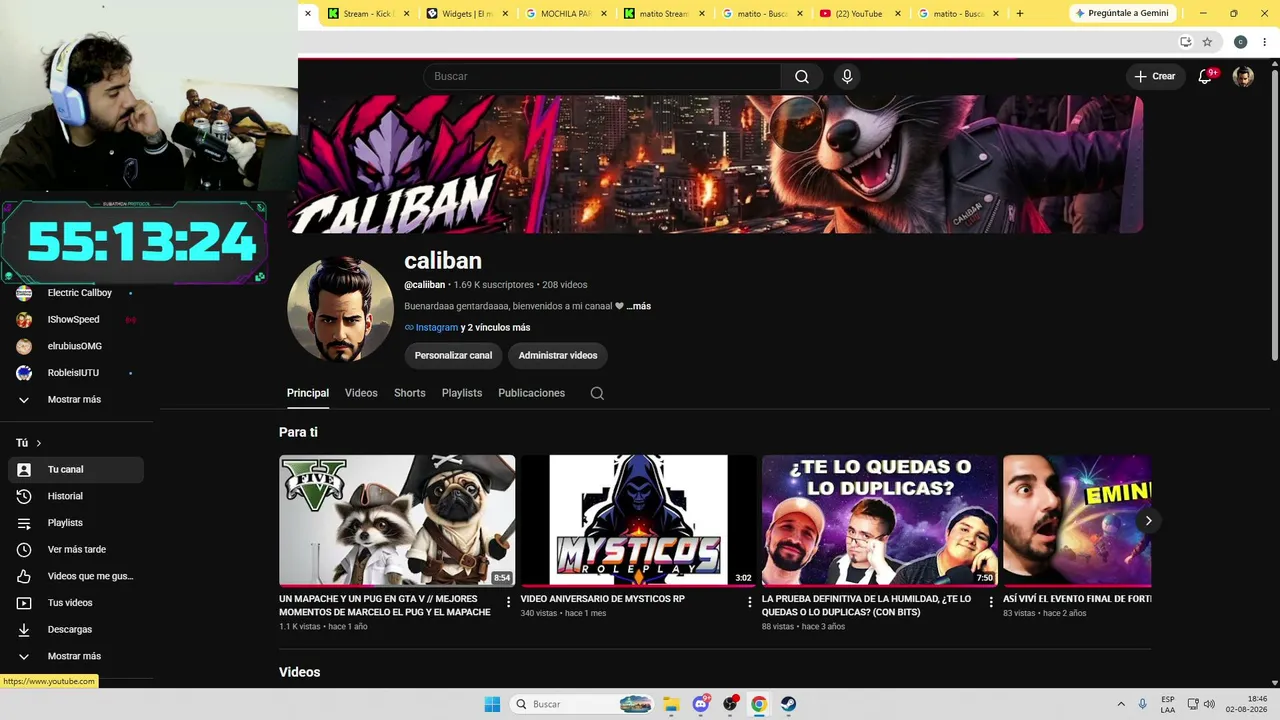Open Windows Start menu
Screen dimensions: 1280x720
pos(492,704)
